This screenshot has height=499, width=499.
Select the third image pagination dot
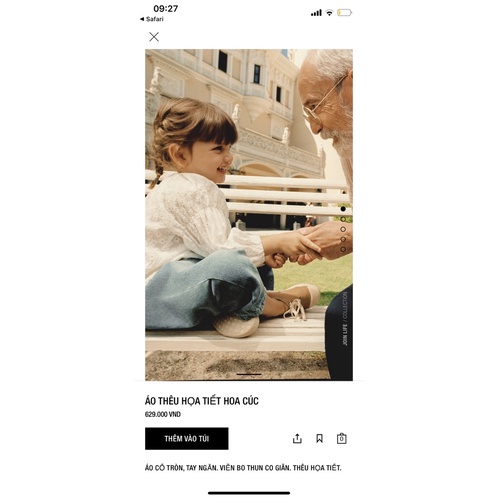(x=343, y=229)
